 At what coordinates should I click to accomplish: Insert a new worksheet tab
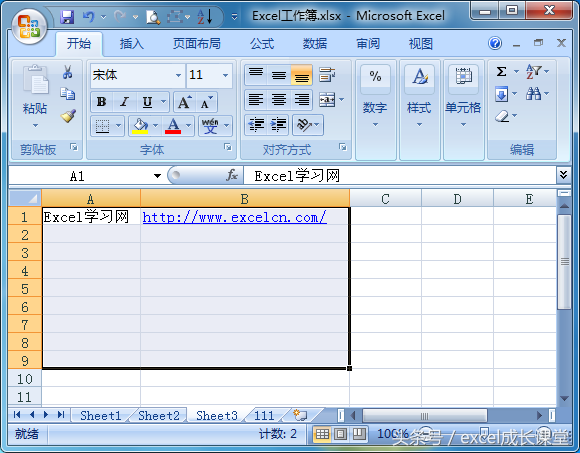[300, 415]
